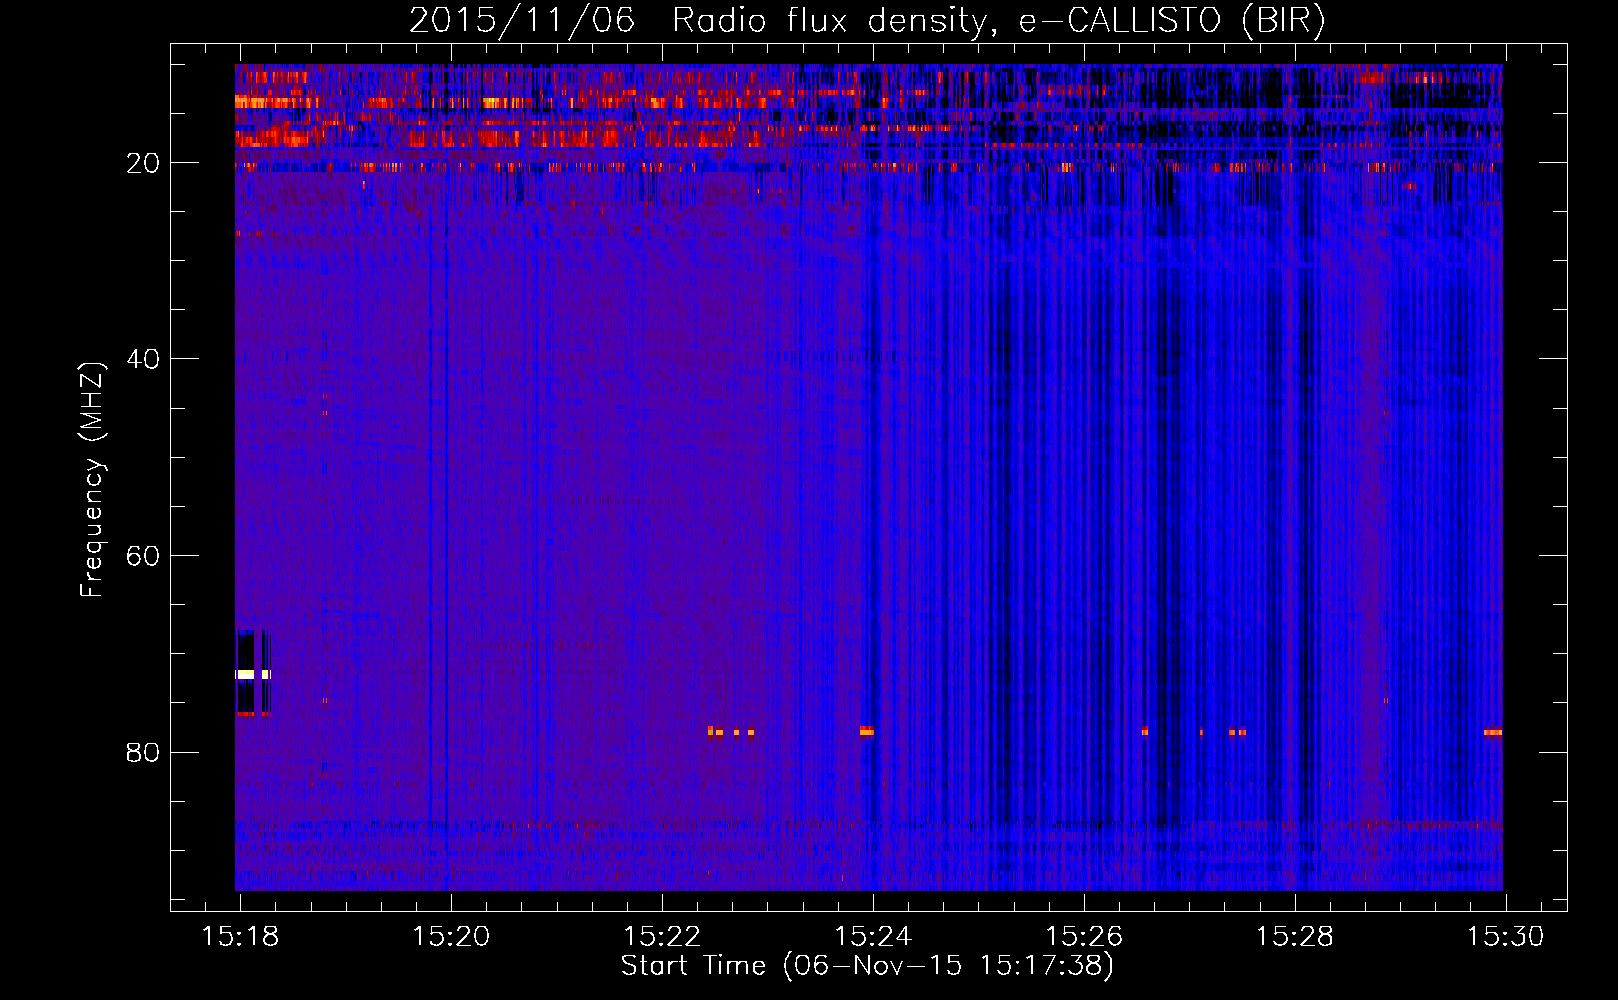Screen dimensions: 1618x1000
Task: Click the '15:20' time tick label
Action: click(451, 937)
